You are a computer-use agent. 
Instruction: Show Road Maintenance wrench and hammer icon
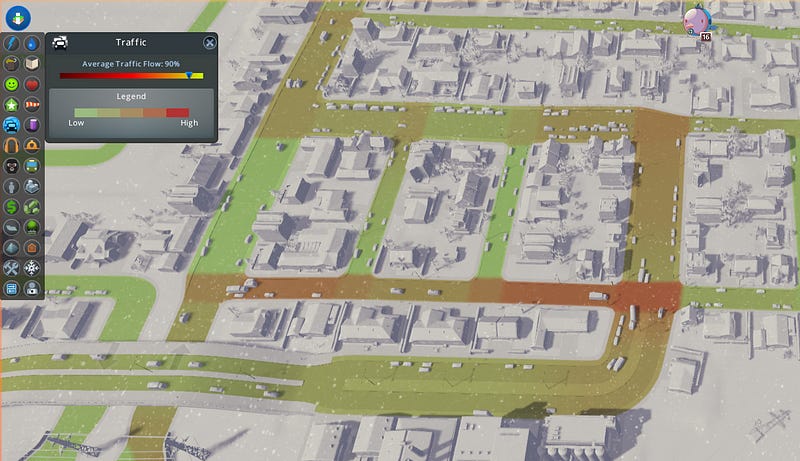click(x=11, y=268)
